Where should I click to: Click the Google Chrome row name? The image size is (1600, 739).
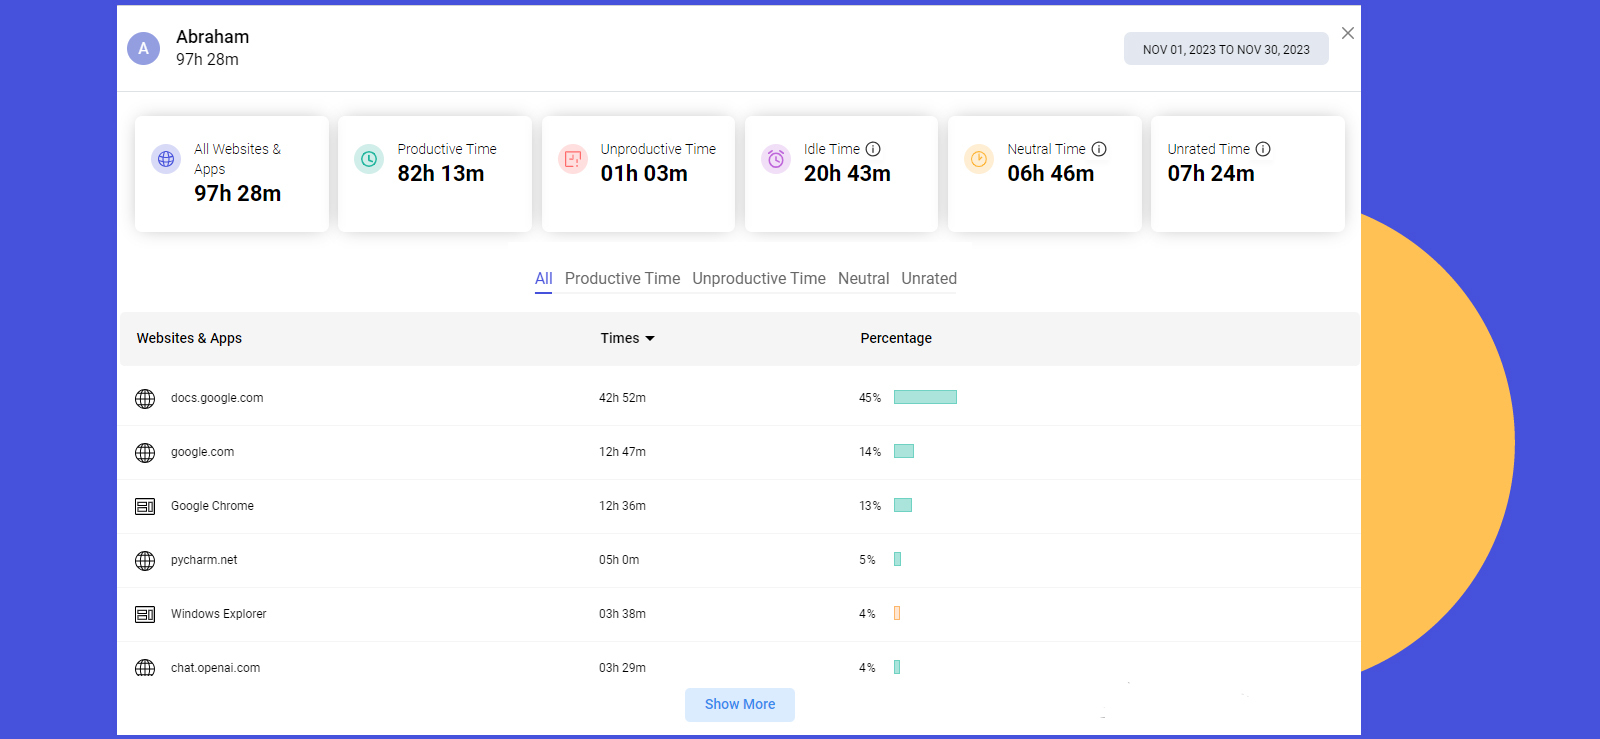click(212, 506)
